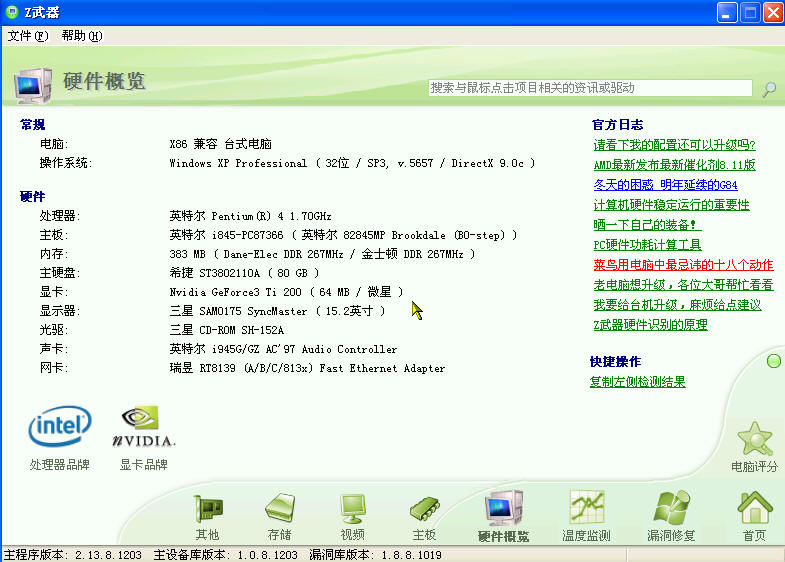Open link 老电脑想升级,各位大哥帮忙看看
This screenshot has height=562, width=785.
[x=683, y=285]
